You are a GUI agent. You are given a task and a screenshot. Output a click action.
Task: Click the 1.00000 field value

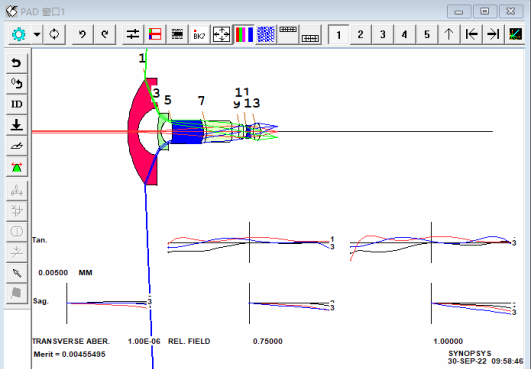coord(448,341)
